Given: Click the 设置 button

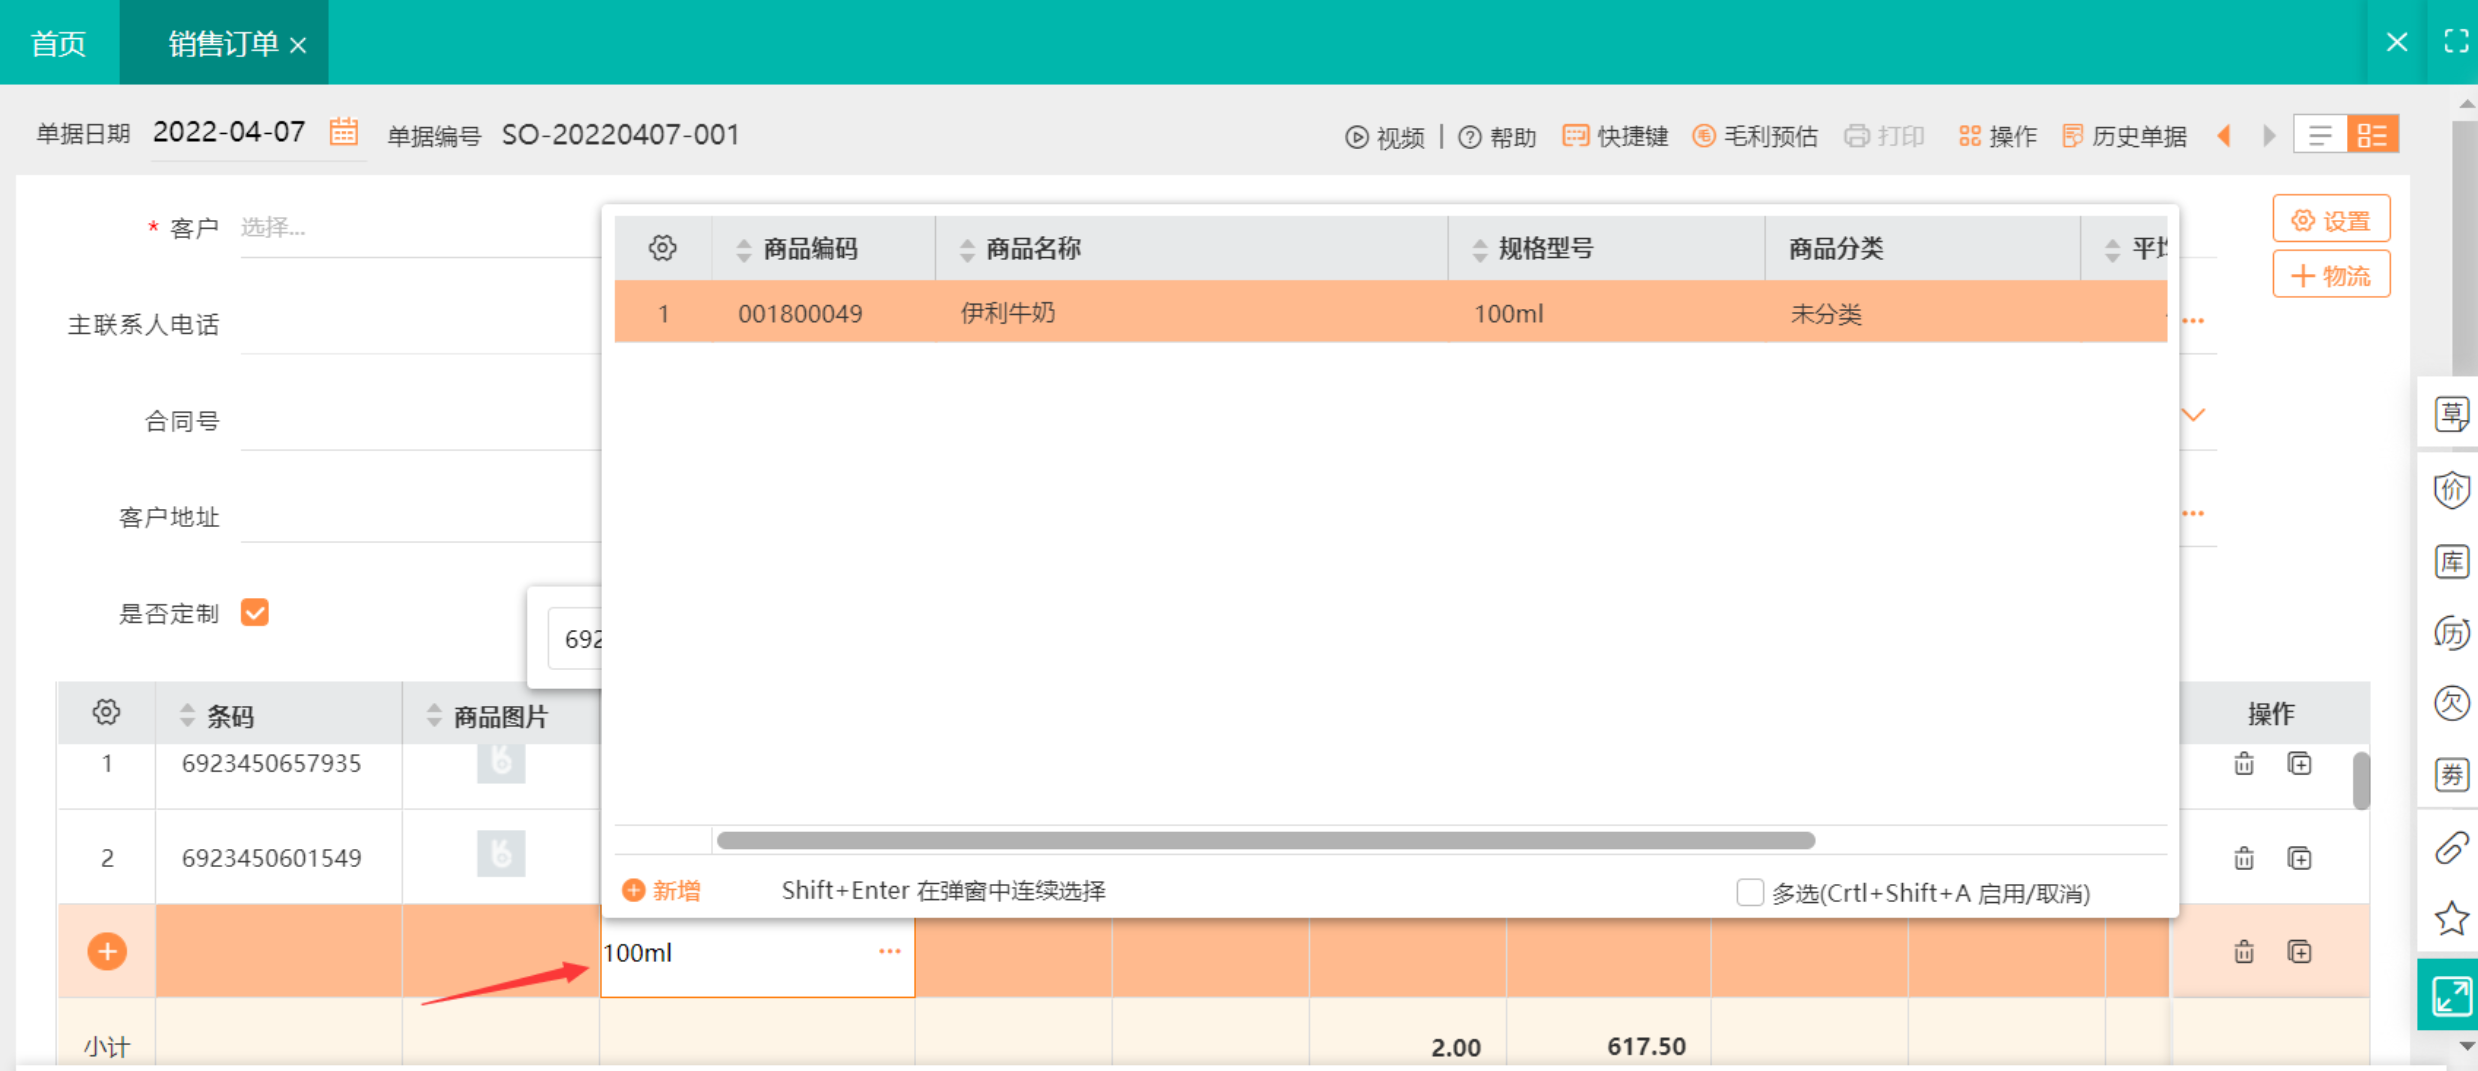Looking at the screenshot, I should tap(2331, 220).
